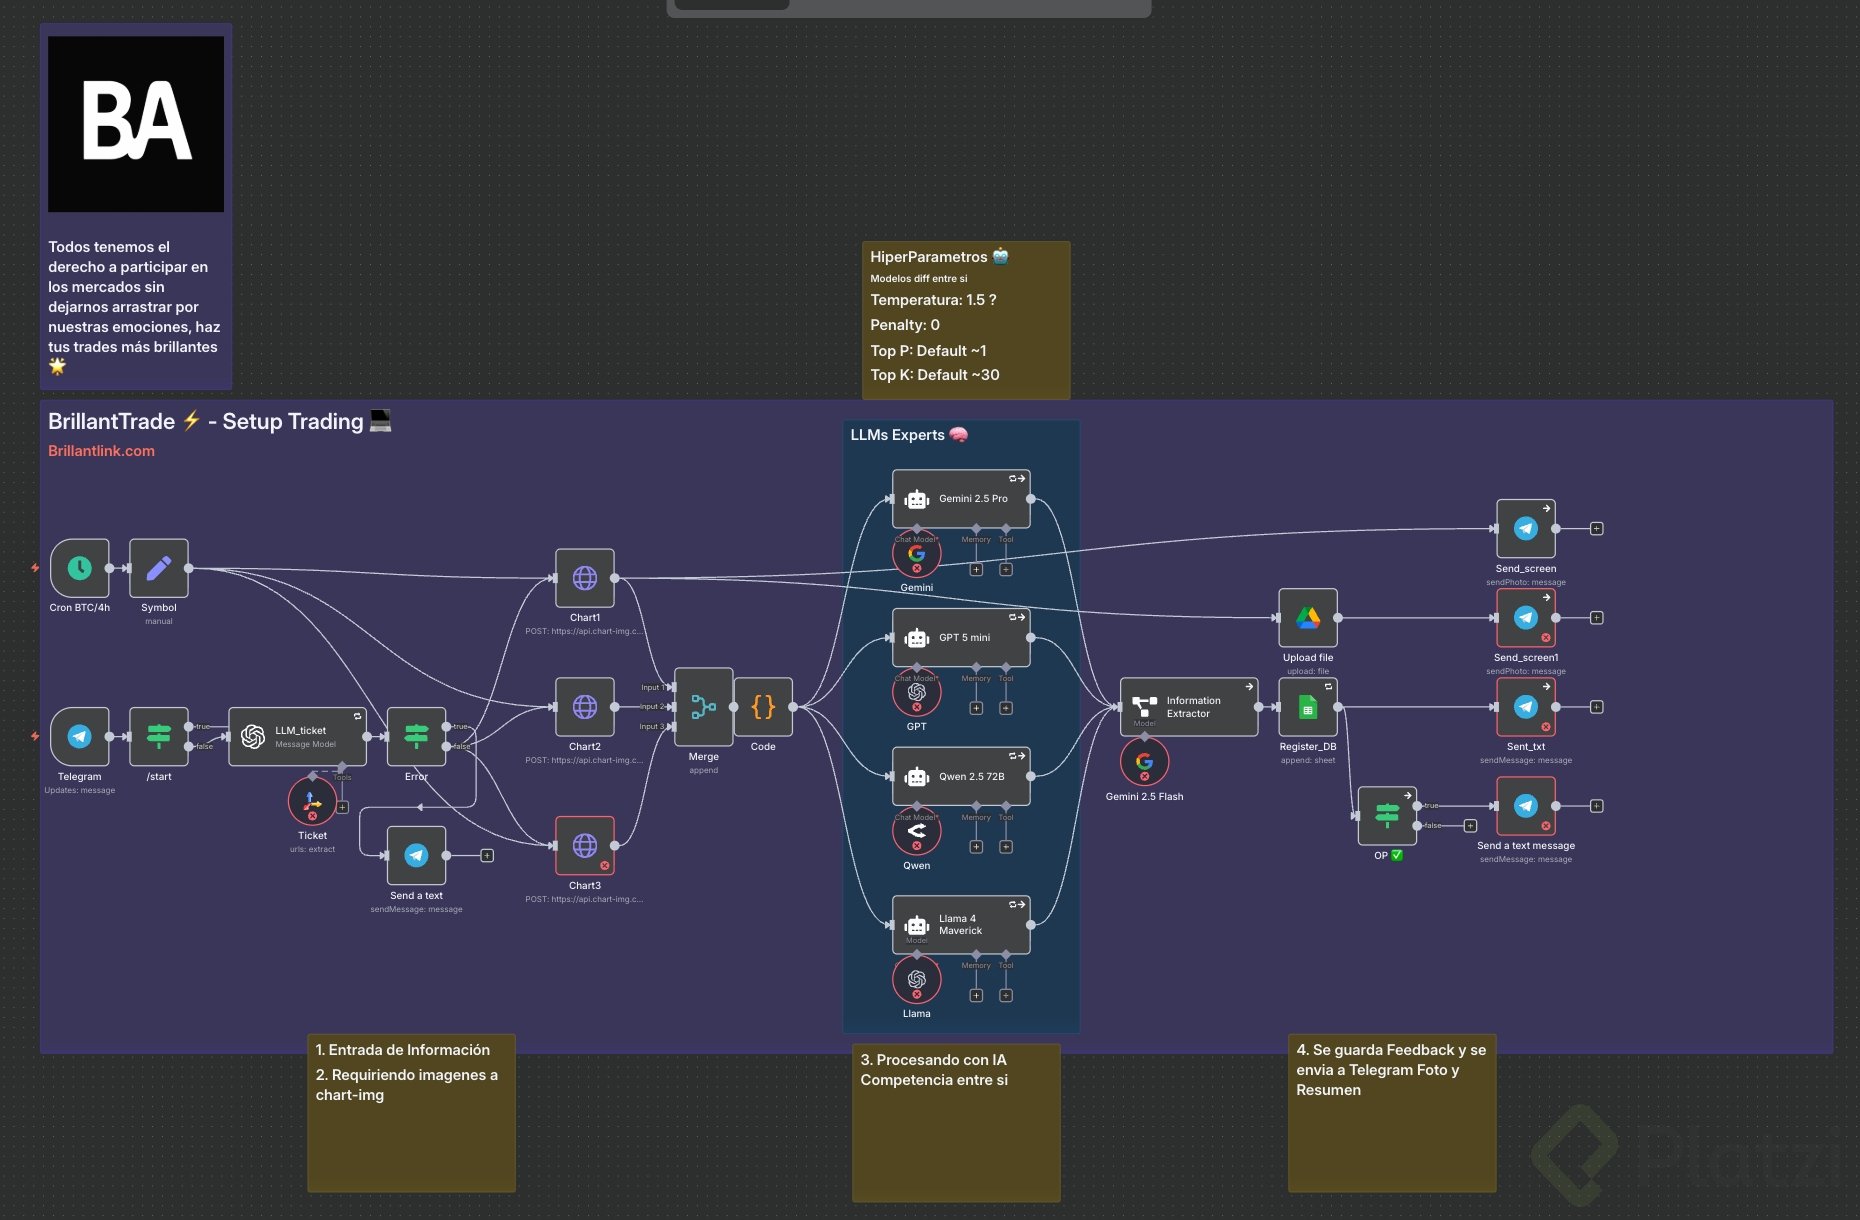The image size is (1860, 1220).
Task: Click the 'BrillantTrade - Setup Trading' title
Action: (x=220, y=421)
